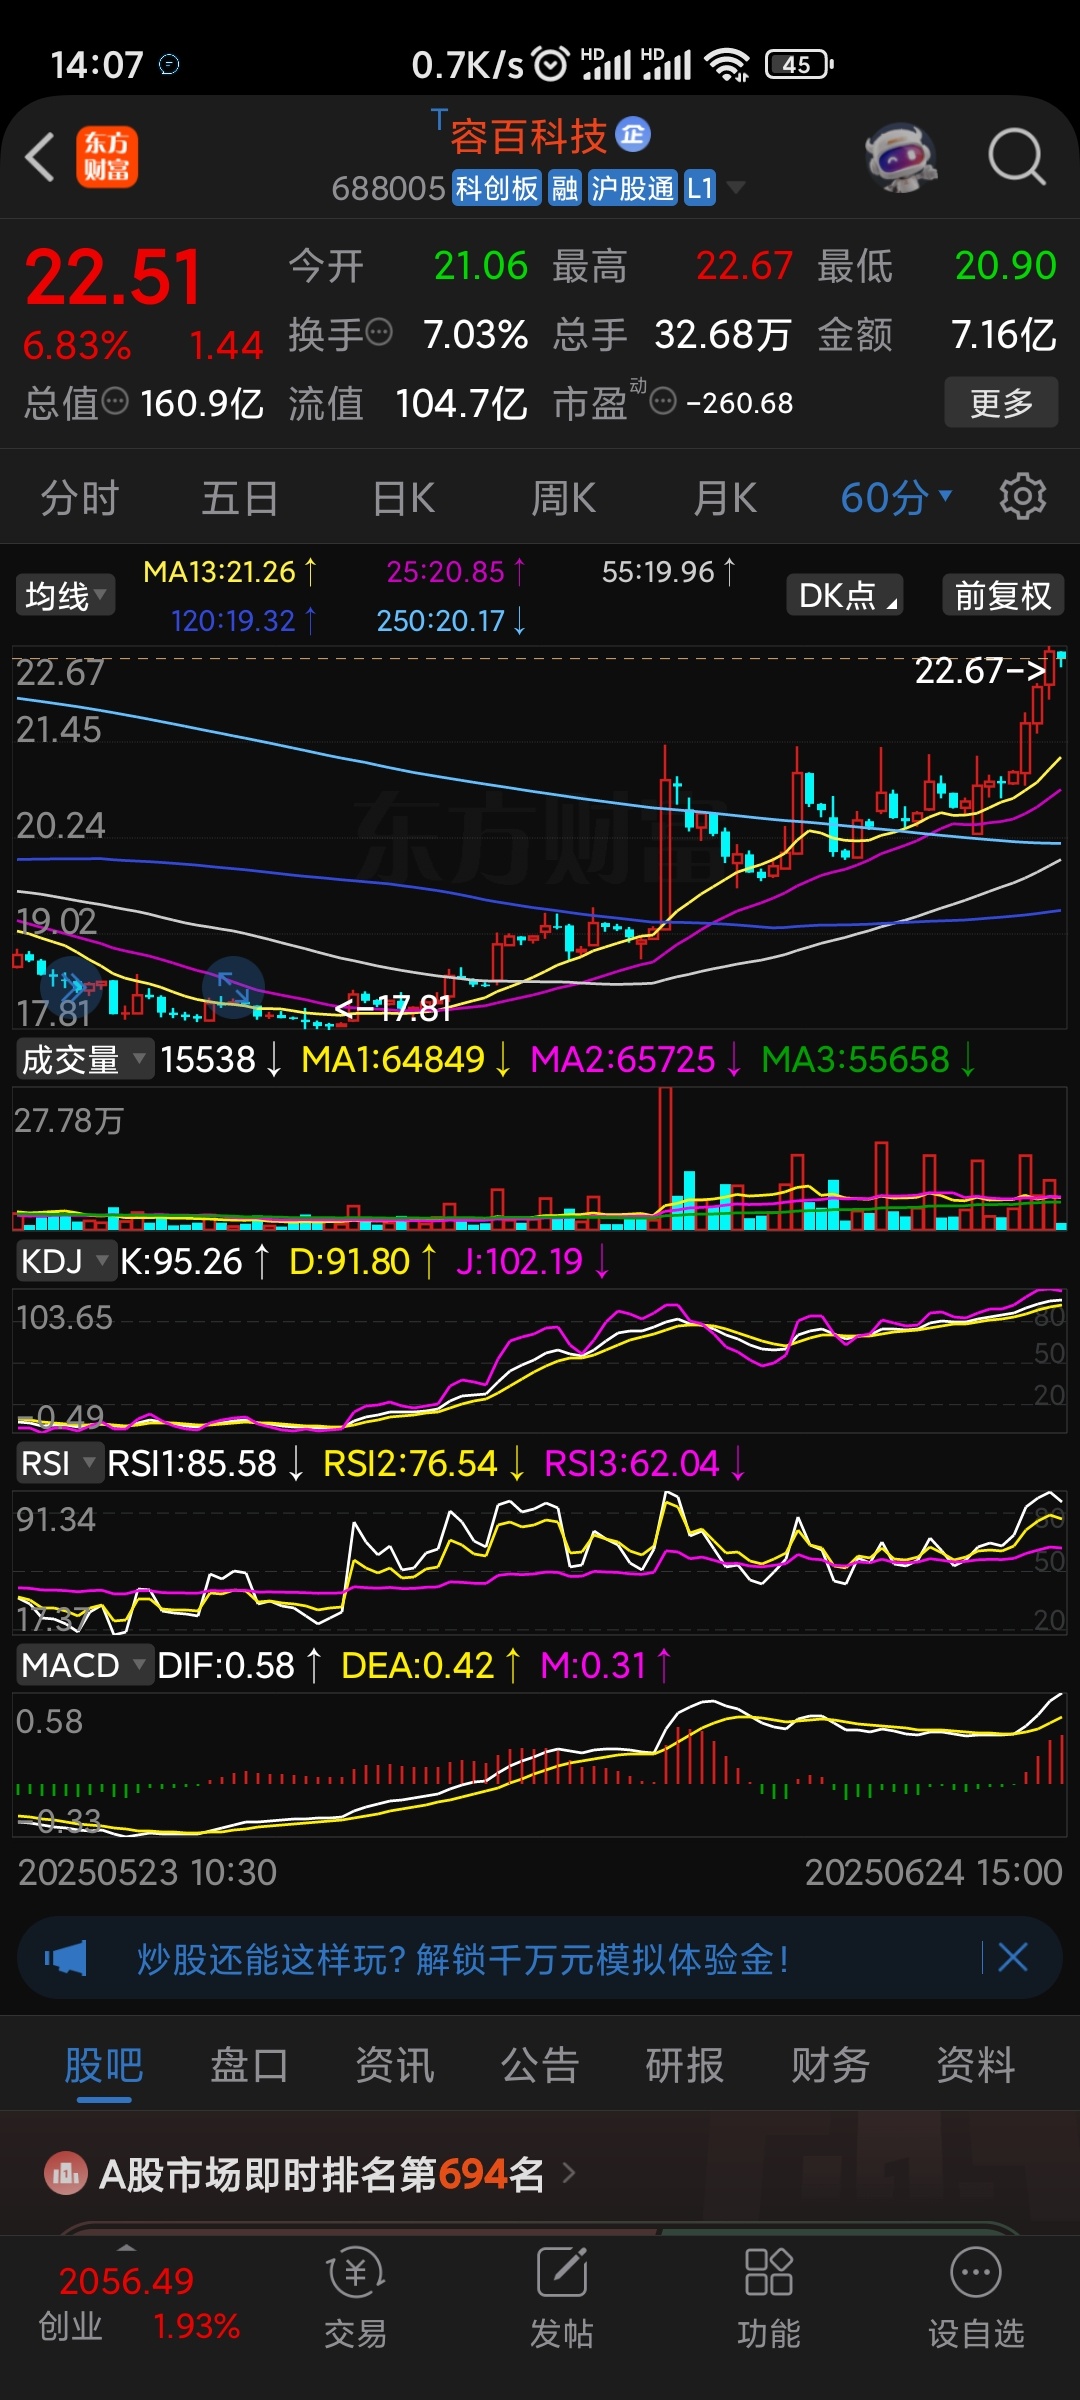Open the robot assistant avatar
The width and height of the screenshot is (1080, 2400).
(901, 157)
